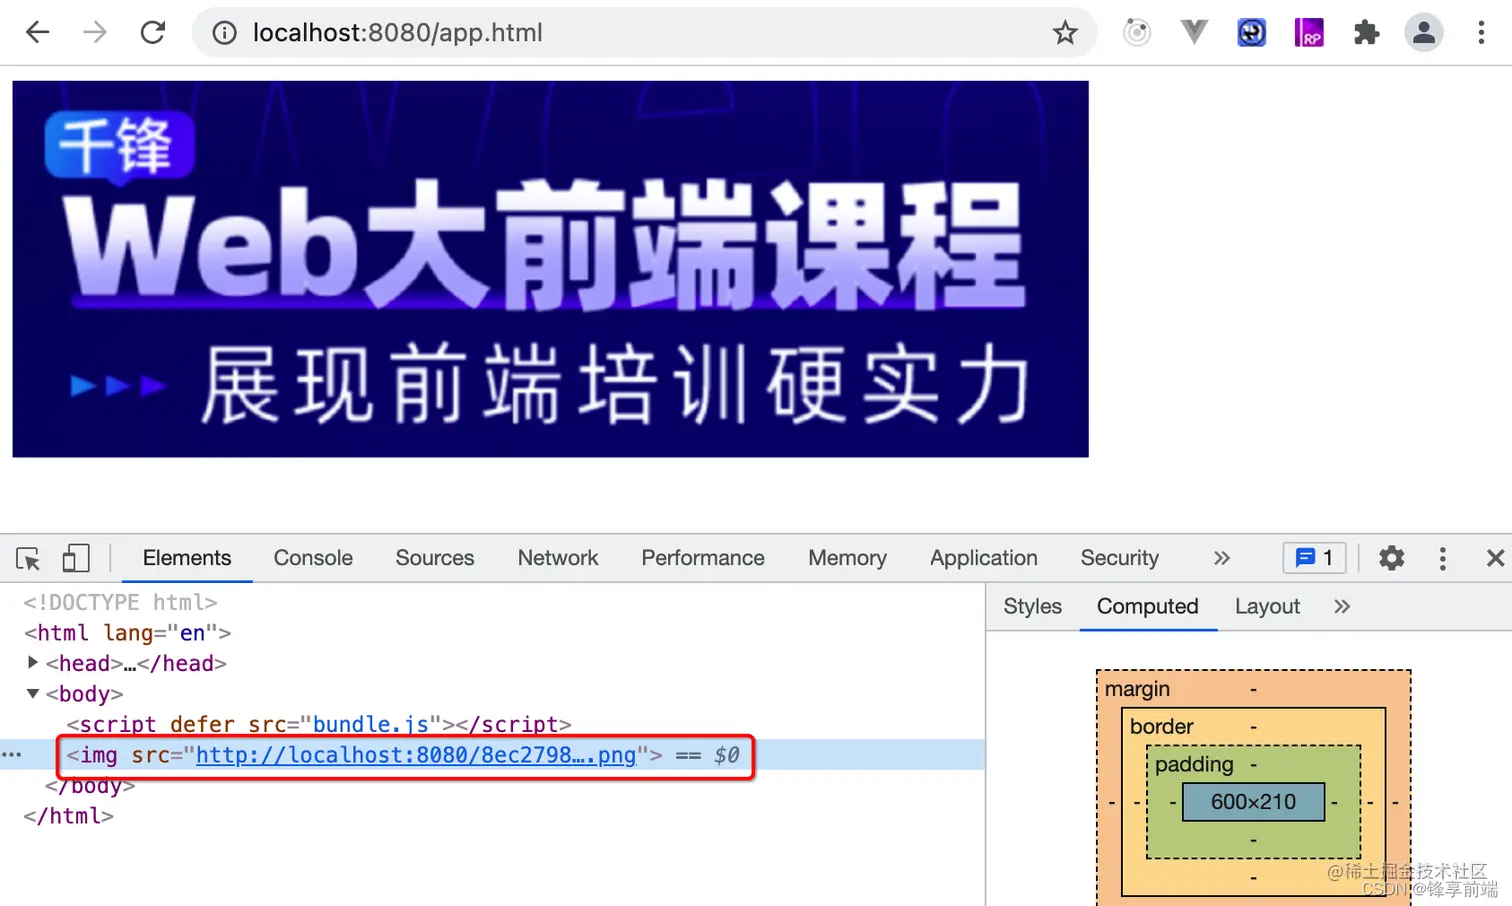
Task: Open Chrome's three-dot menu
Action: click(x=1481, y=32)
